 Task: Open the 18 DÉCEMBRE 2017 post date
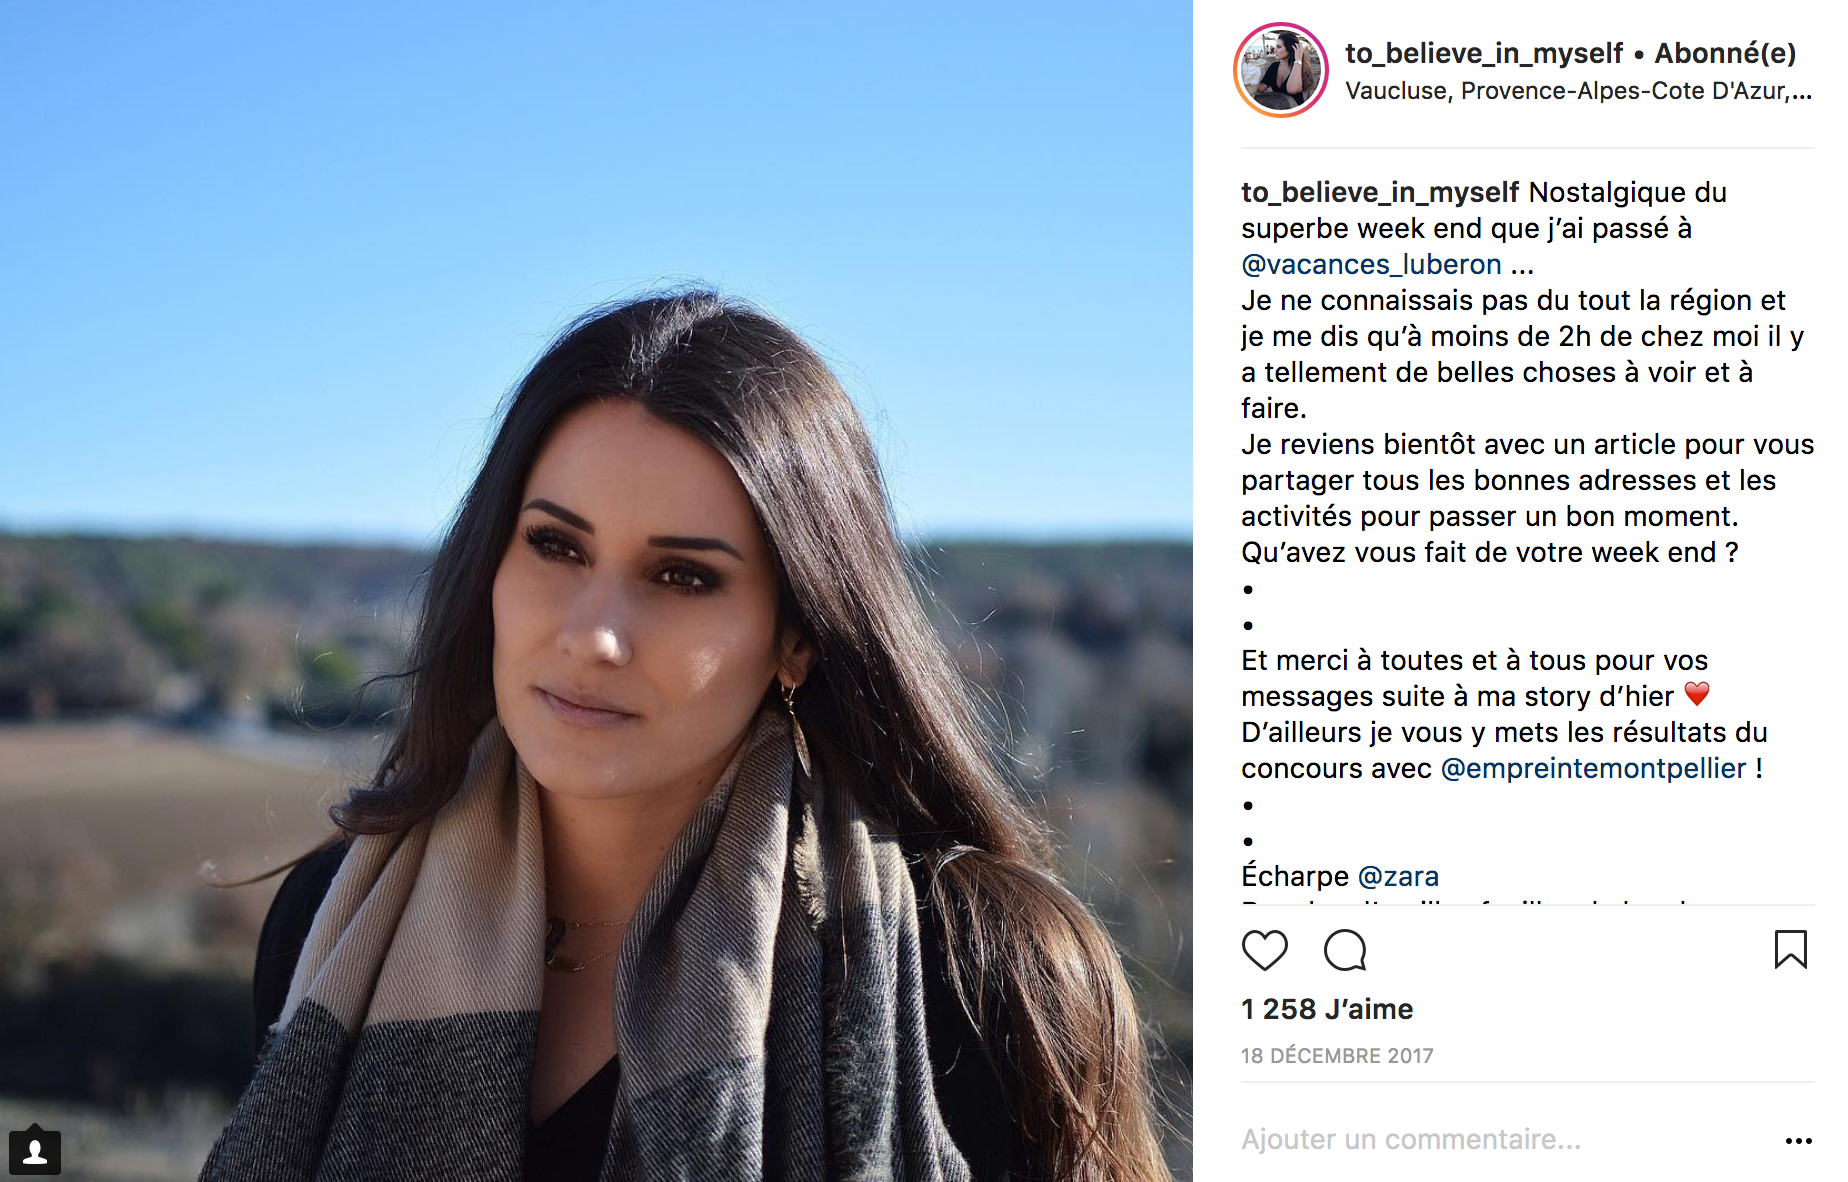[1337, 1056]
